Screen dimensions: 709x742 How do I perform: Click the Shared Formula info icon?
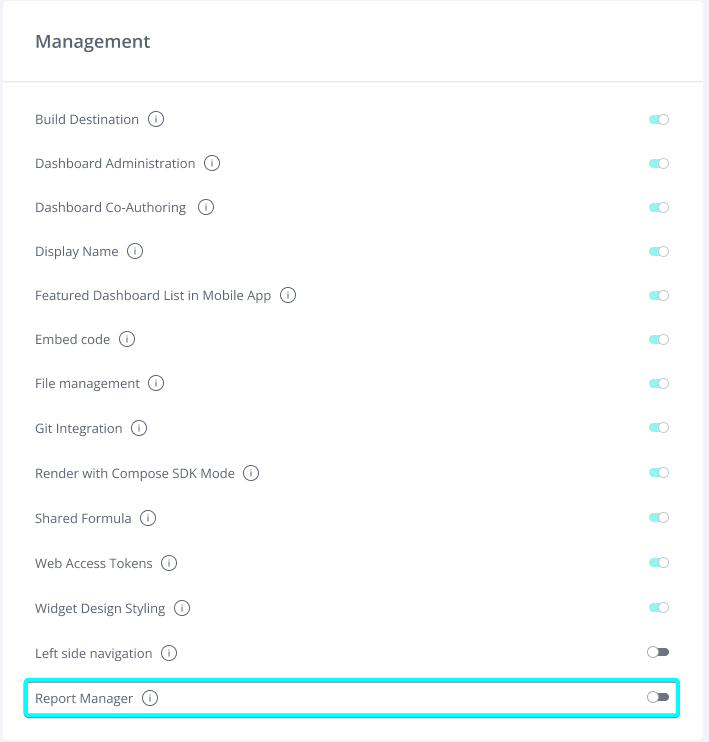pyautogui.click(x=148, y=518)
